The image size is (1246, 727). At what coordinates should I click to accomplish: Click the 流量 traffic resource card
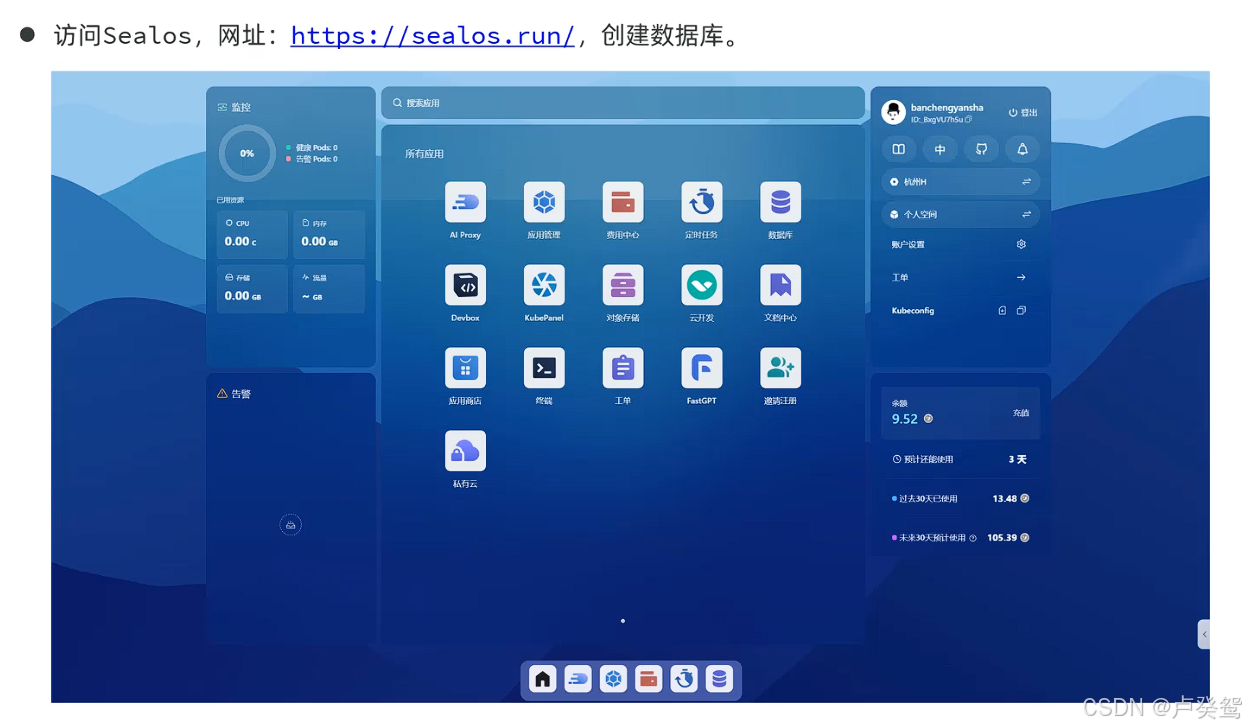click(329, 289)
